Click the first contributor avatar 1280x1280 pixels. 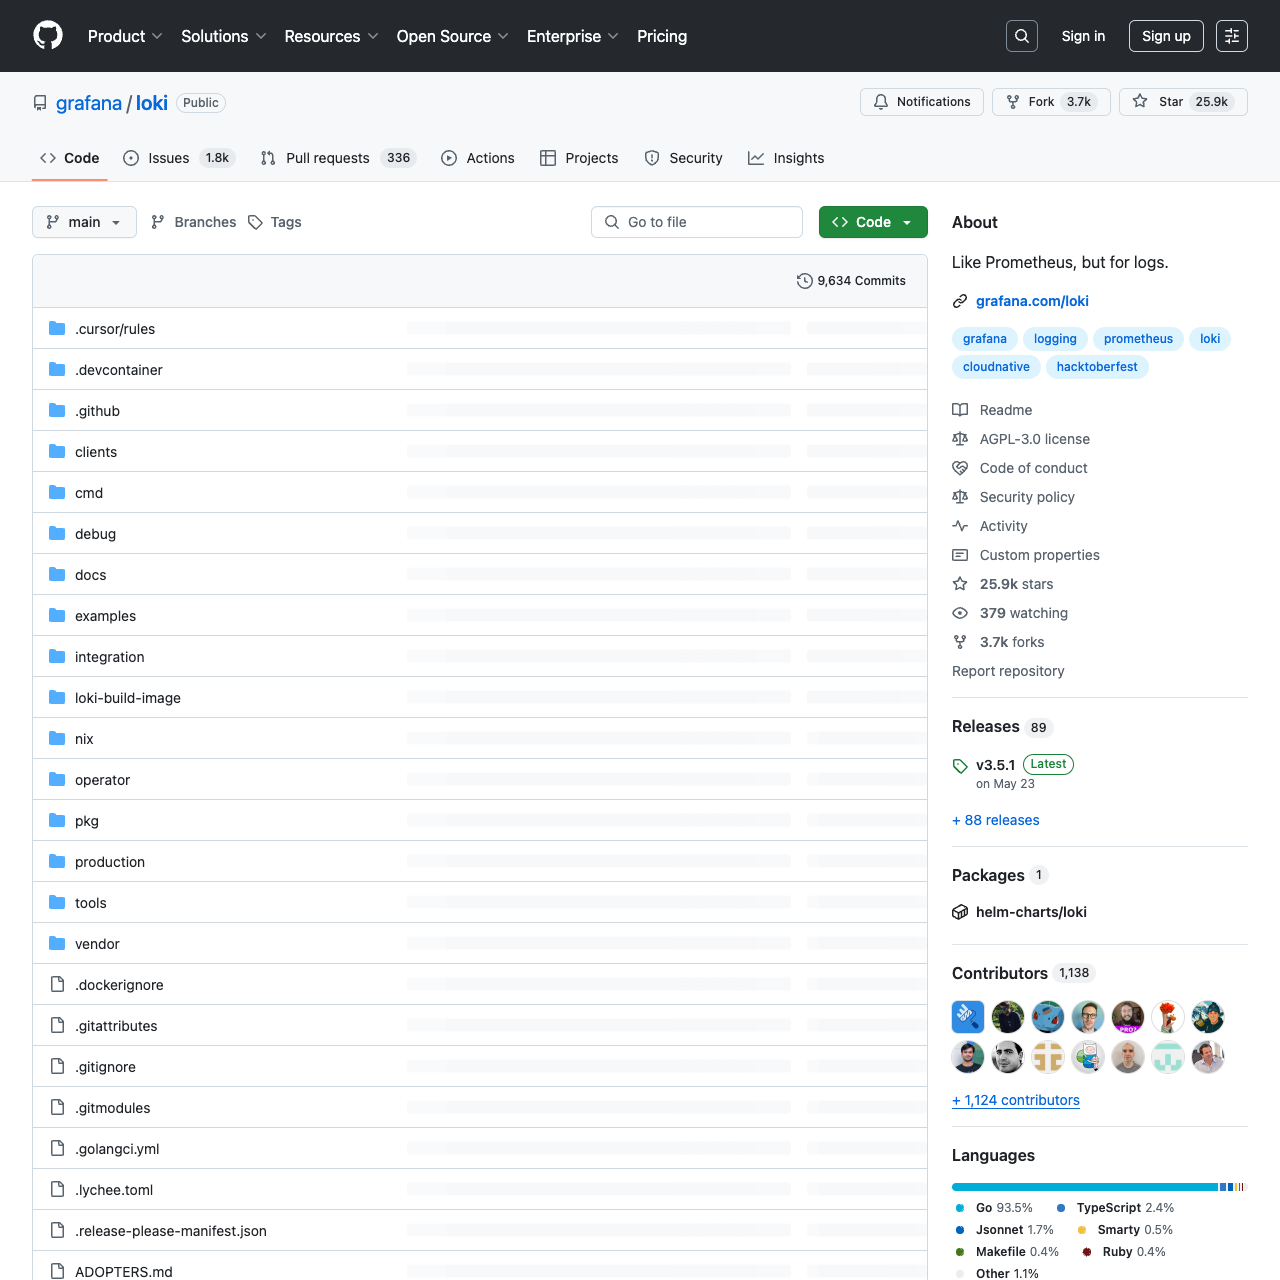tap(968, 1017)
